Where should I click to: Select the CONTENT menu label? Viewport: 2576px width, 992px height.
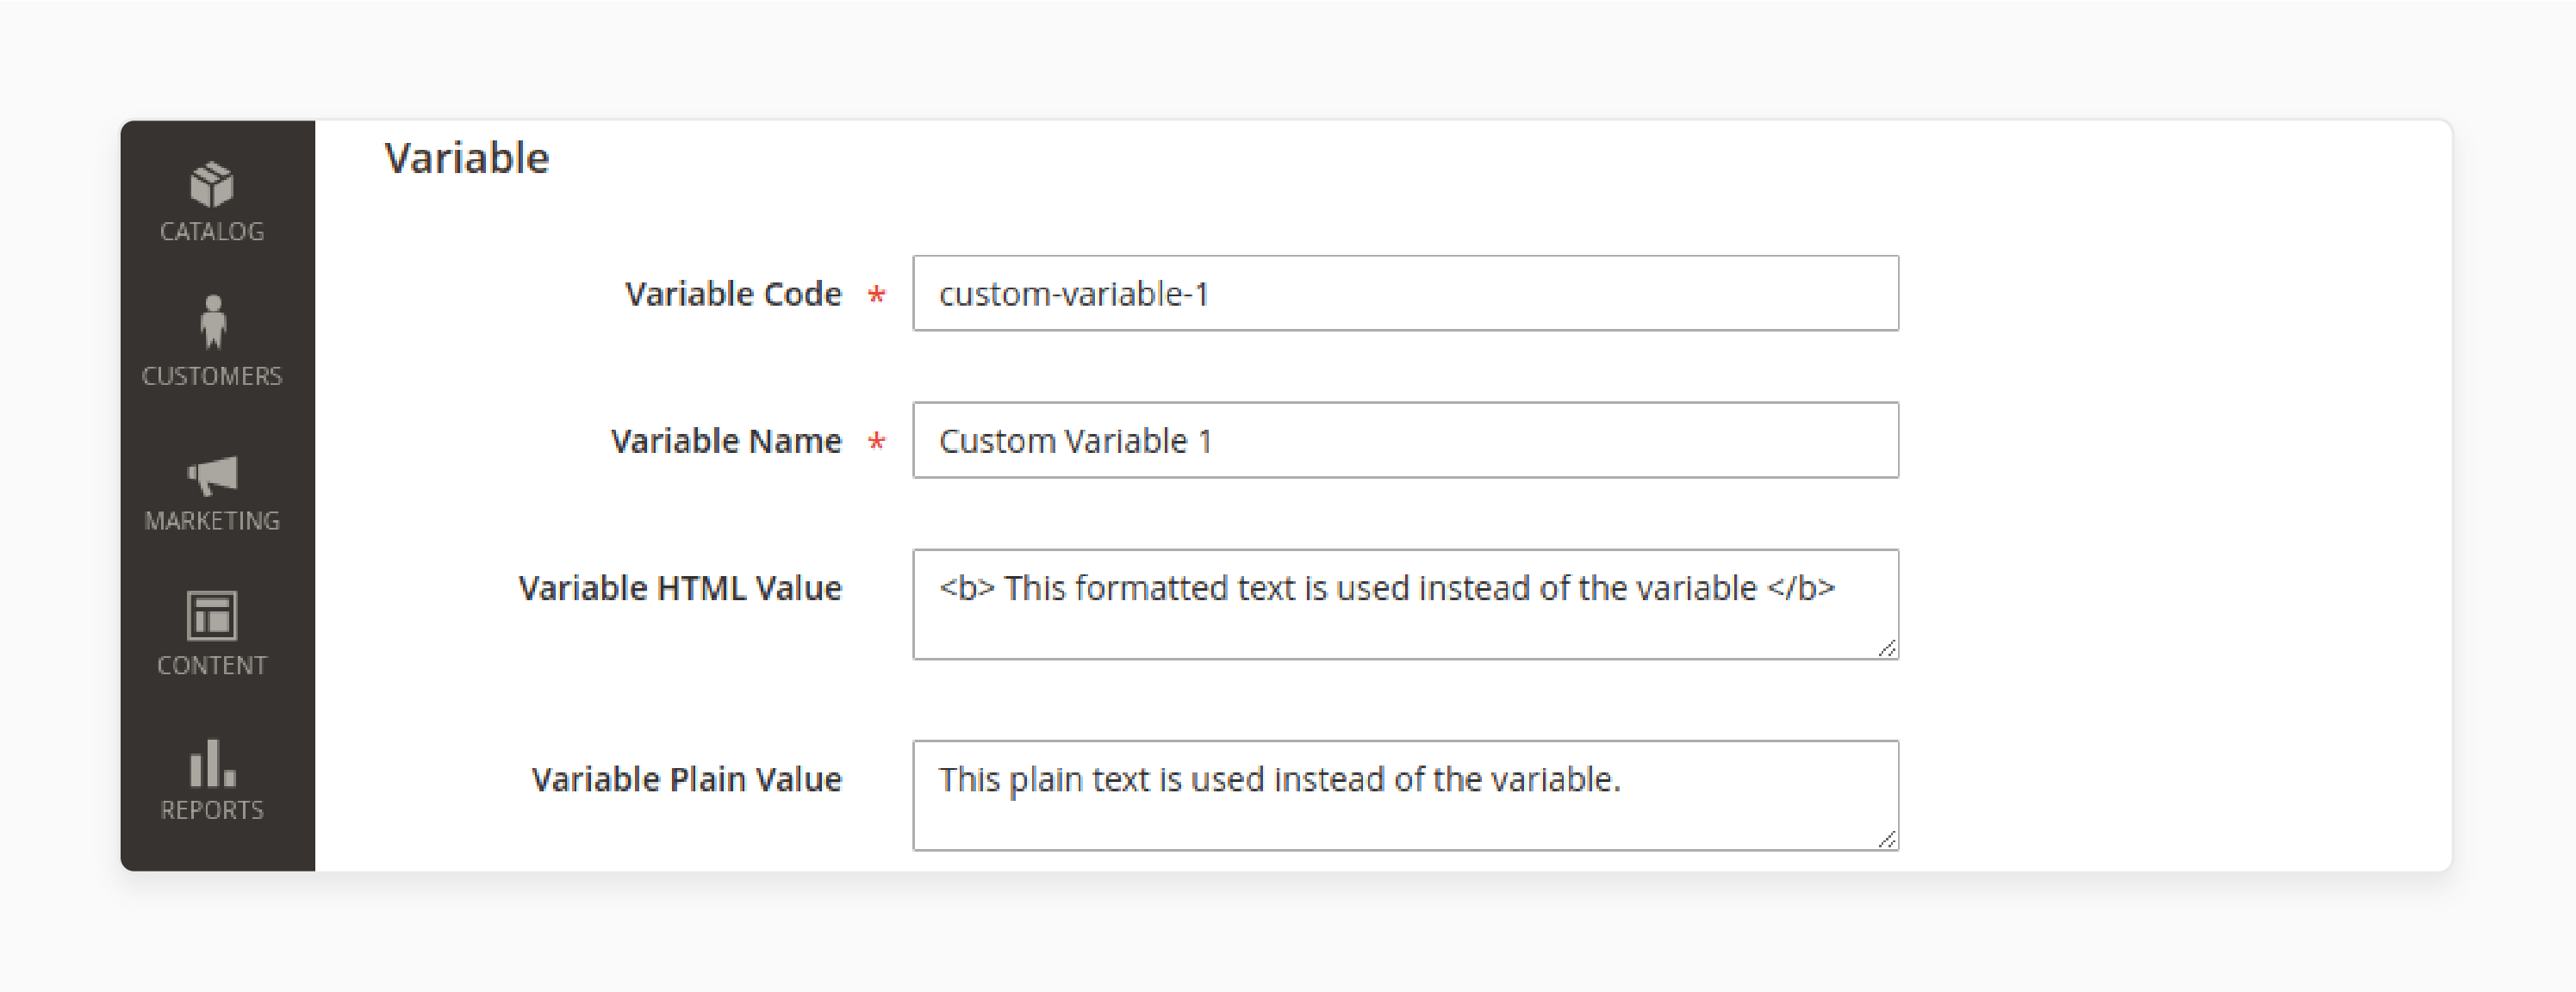pyautogui.click(x=212, y=666)
